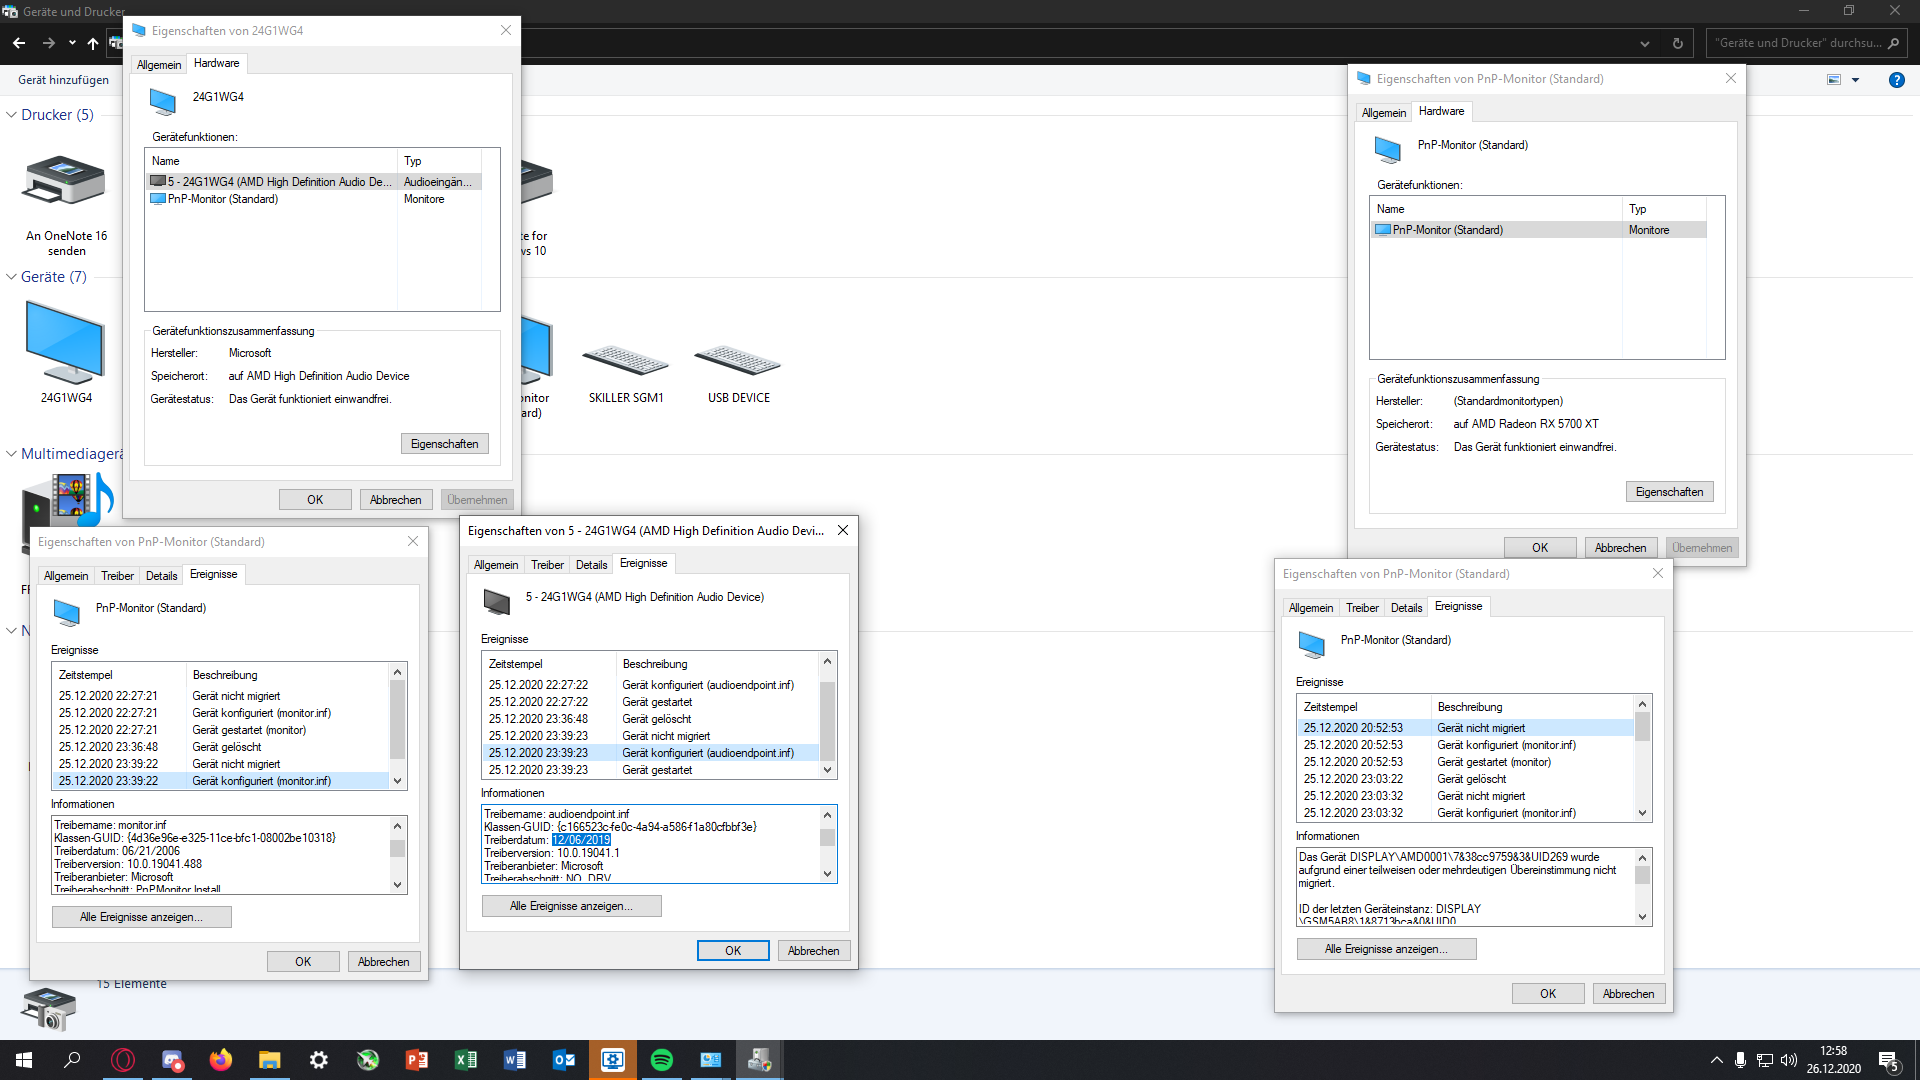Collapse the Drucker (5) group
The width and height of the screenshot is (1920, 1080).
(11, 115)
